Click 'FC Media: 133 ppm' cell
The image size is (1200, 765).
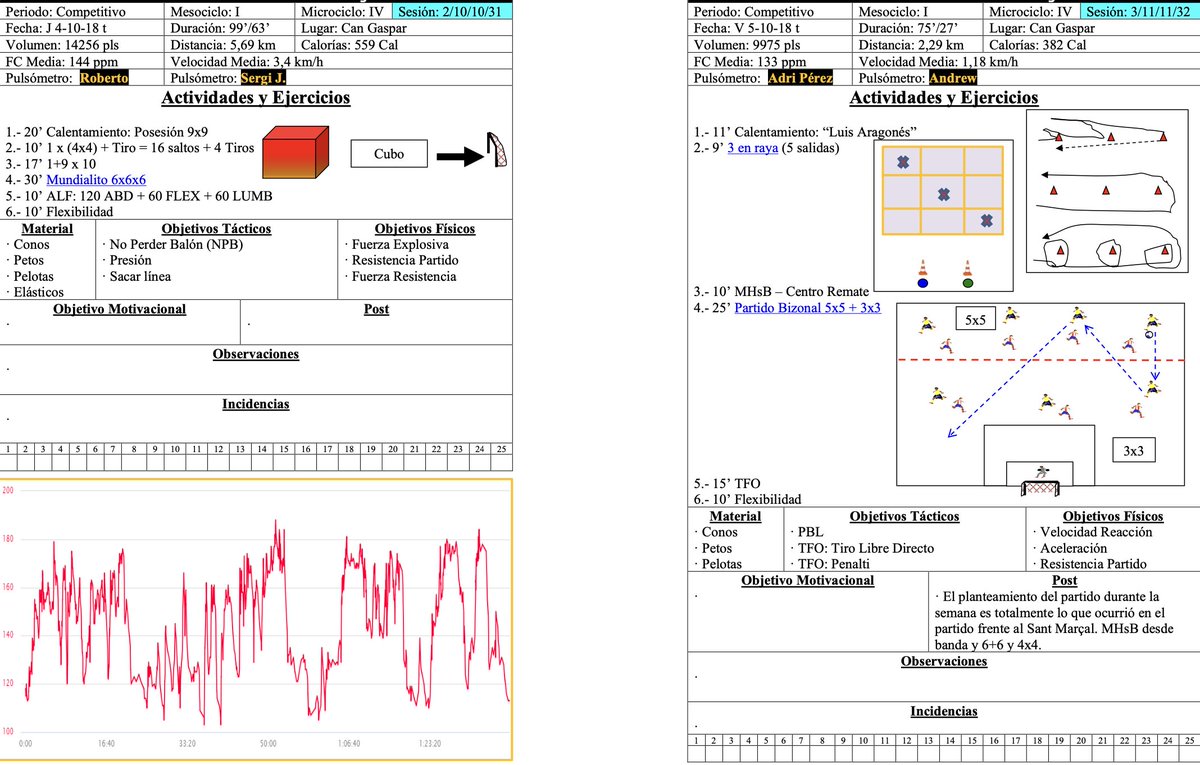[770, 61]
